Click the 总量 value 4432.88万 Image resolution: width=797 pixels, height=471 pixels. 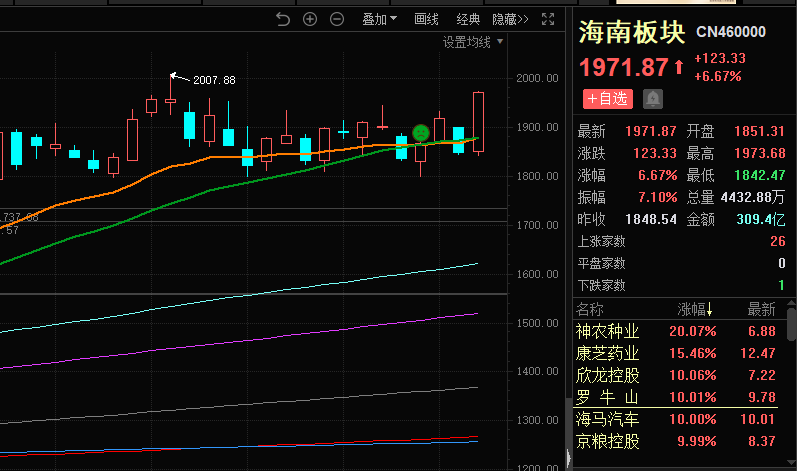point(753,197)
